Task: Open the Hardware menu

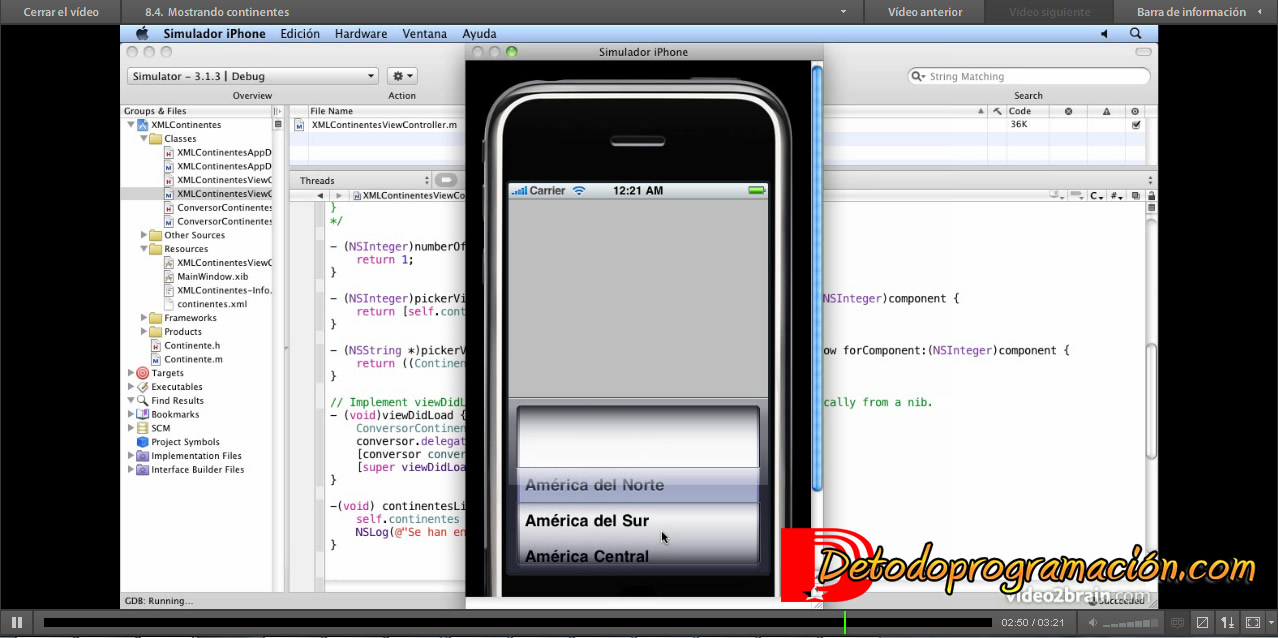Action: point(360,33)
